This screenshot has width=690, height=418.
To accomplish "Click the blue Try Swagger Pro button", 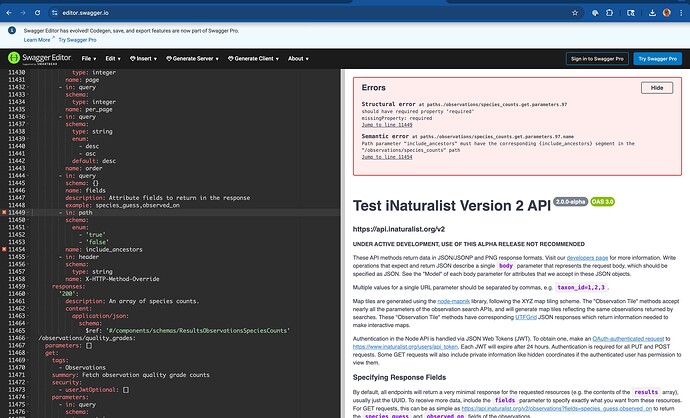I will [657, 59].
